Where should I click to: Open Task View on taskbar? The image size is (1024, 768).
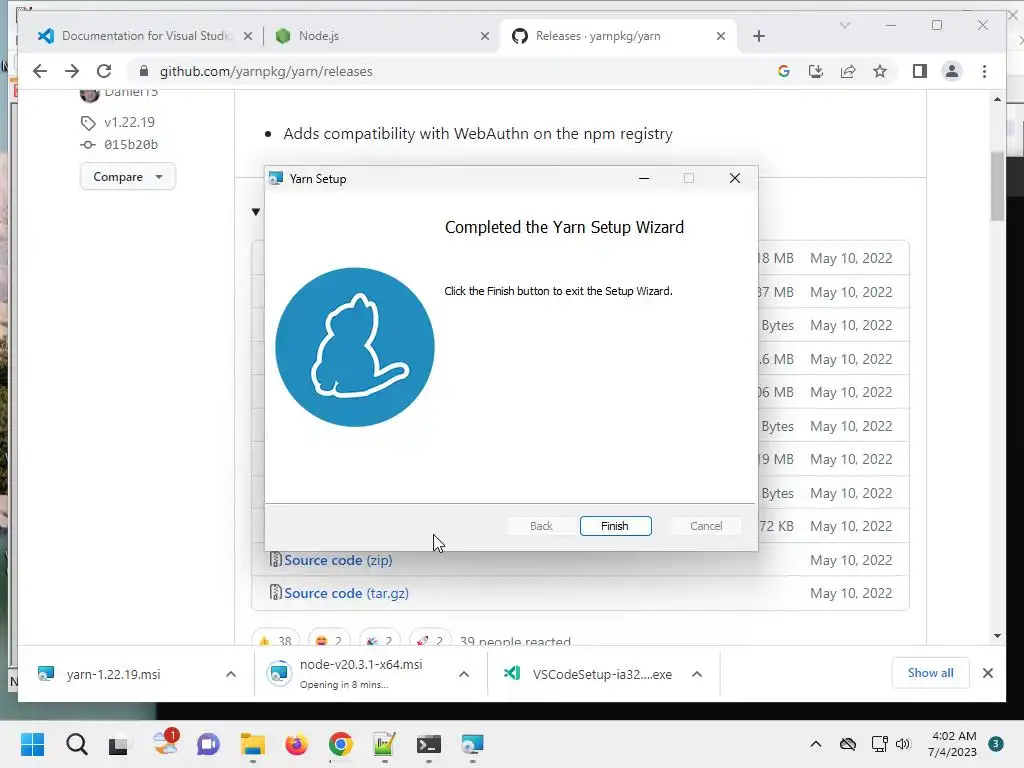coord(119,744)
